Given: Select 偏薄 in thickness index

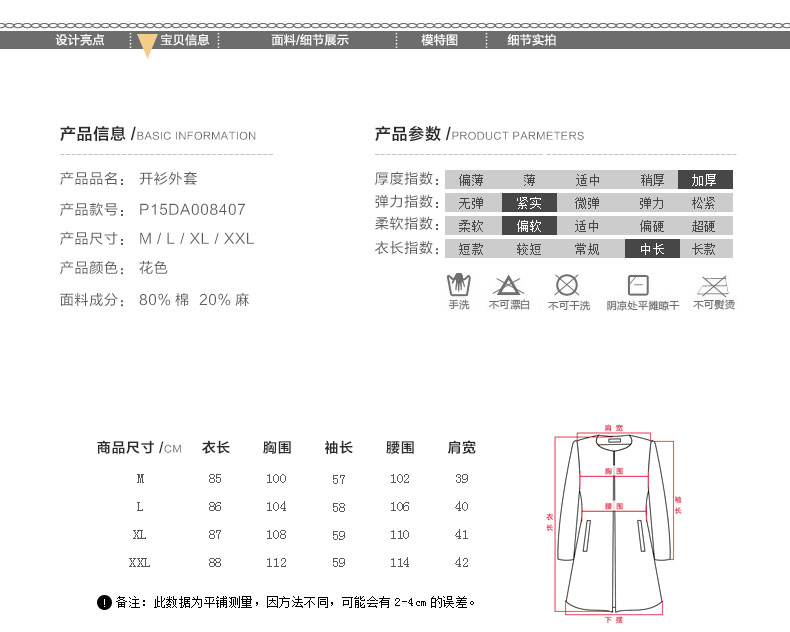Looking at the screenshot, I should [x=471, y=180].
